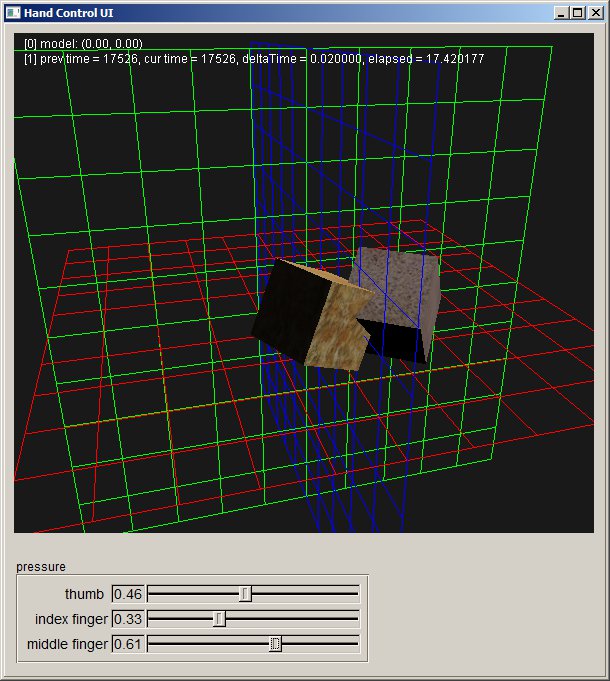610x681 pixels.
Task: Click the Hand Control UI title bar icon
Action: click(x=13, y=13)
